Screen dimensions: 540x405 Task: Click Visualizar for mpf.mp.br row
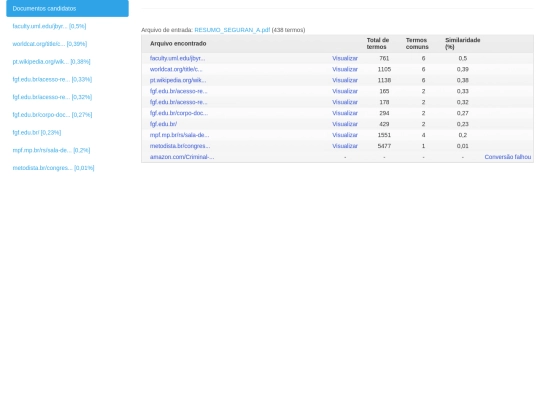(345, 135)
